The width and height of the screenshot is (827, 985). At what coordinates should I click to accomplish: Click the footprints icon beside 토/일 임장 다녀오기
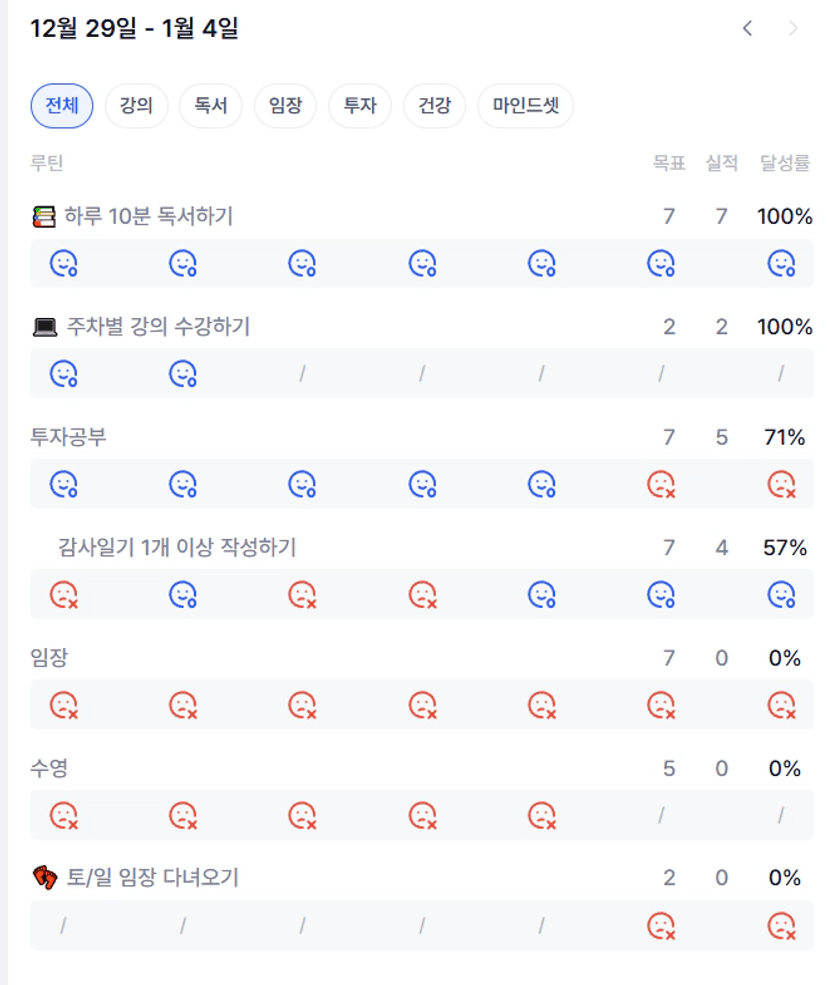pos(45,878)
